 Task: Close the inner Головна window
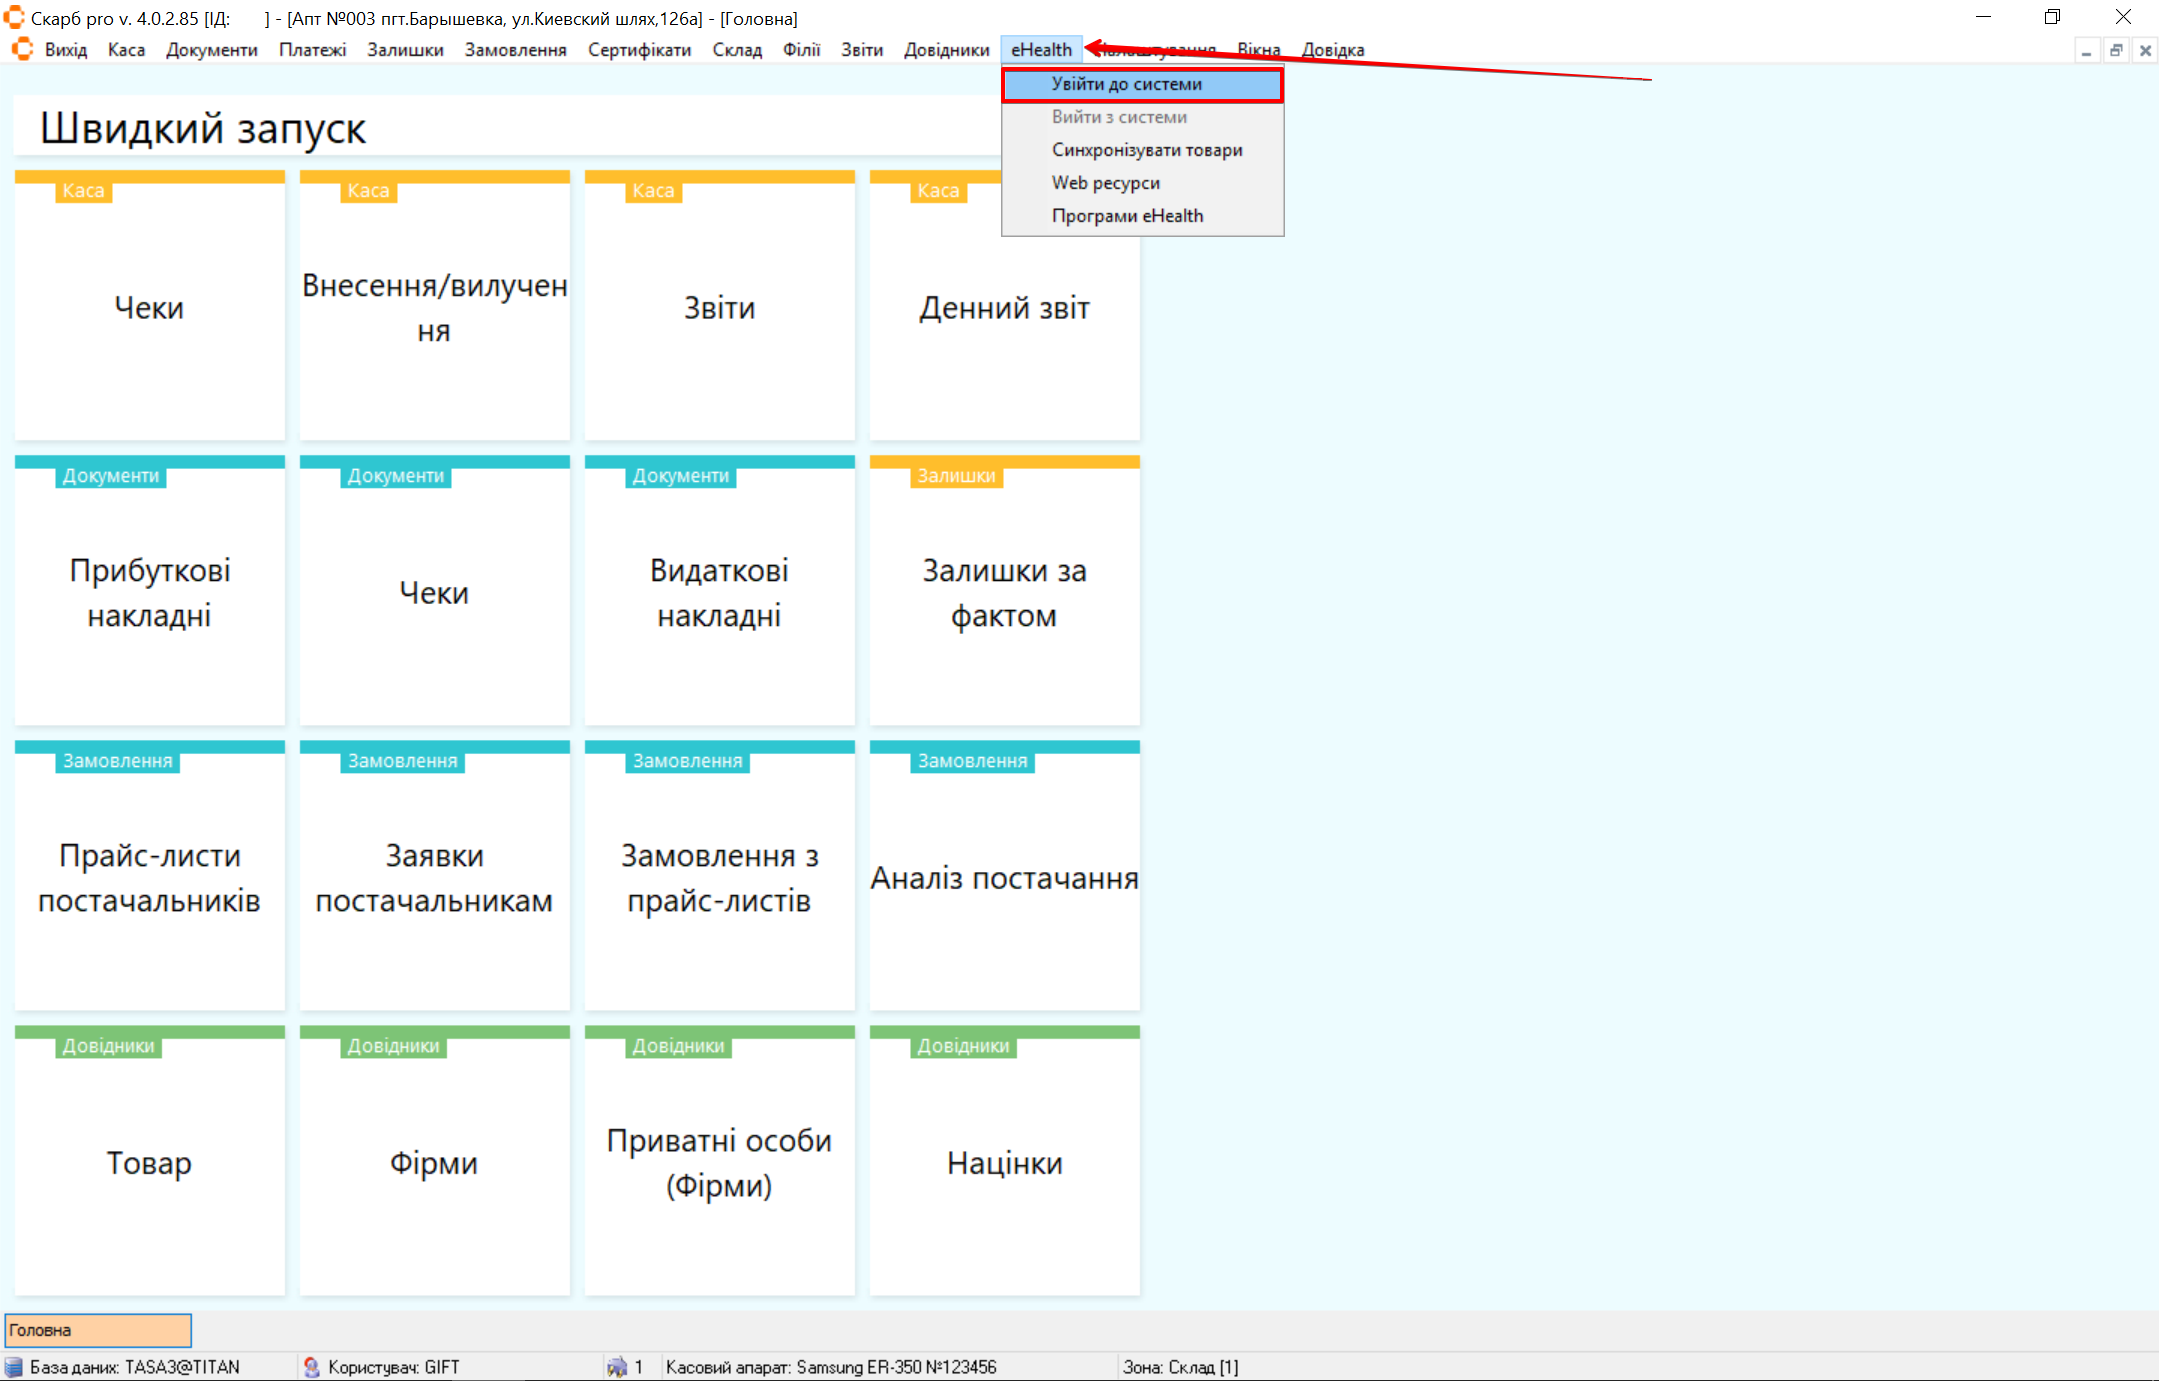(x=2145, y=50)
